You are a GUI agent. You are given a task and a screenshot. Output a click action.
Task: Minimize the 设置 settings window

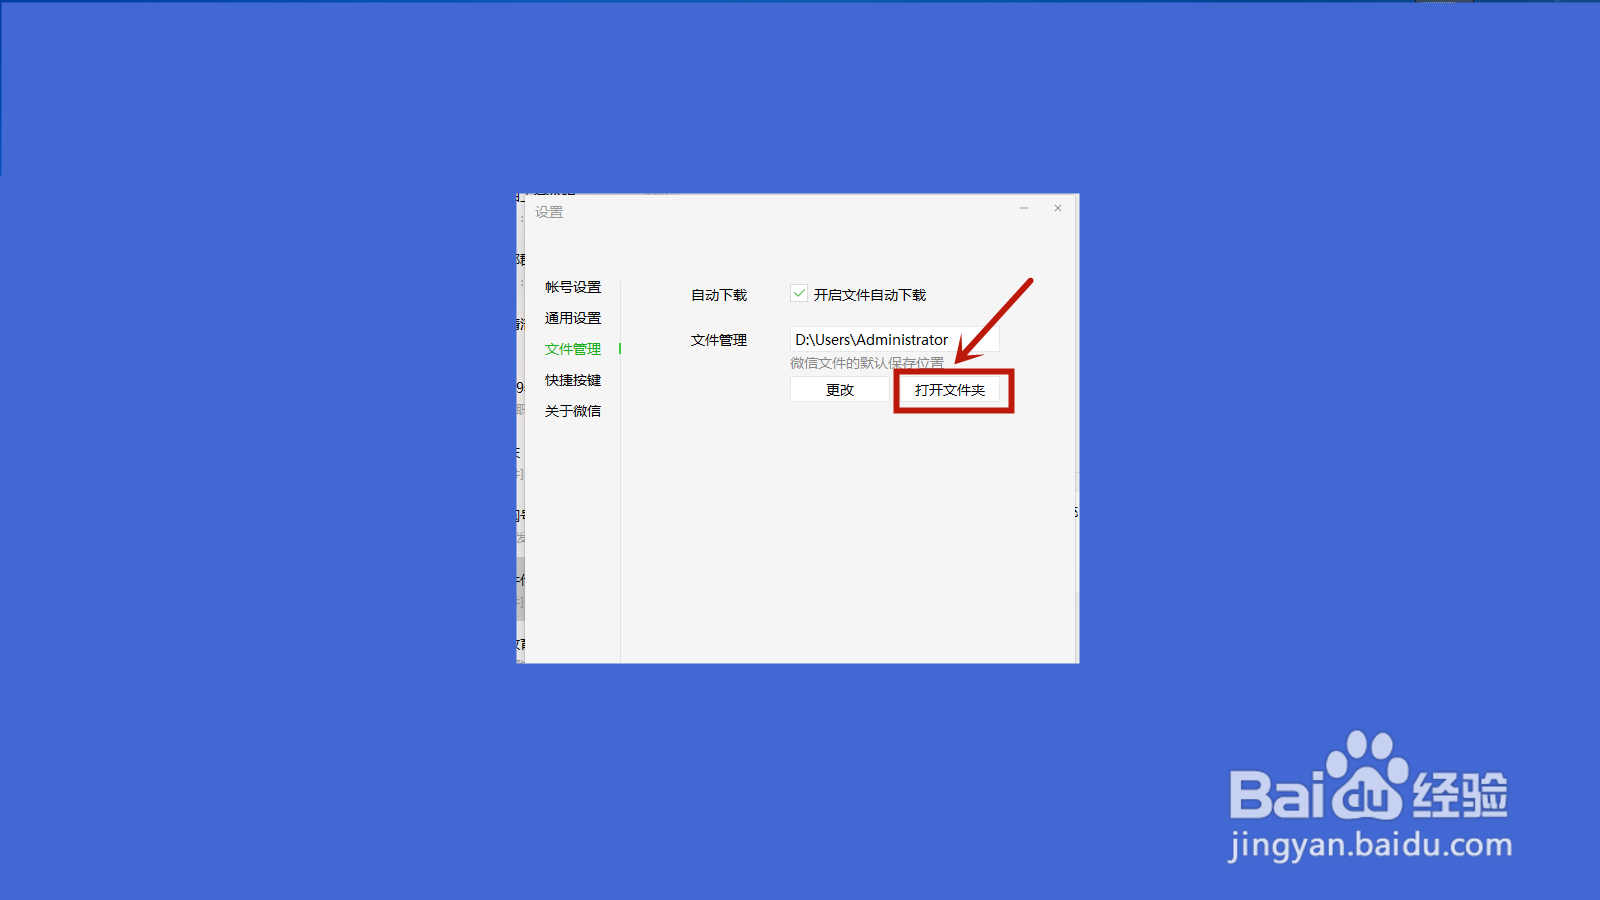[x=1024, y=208]
